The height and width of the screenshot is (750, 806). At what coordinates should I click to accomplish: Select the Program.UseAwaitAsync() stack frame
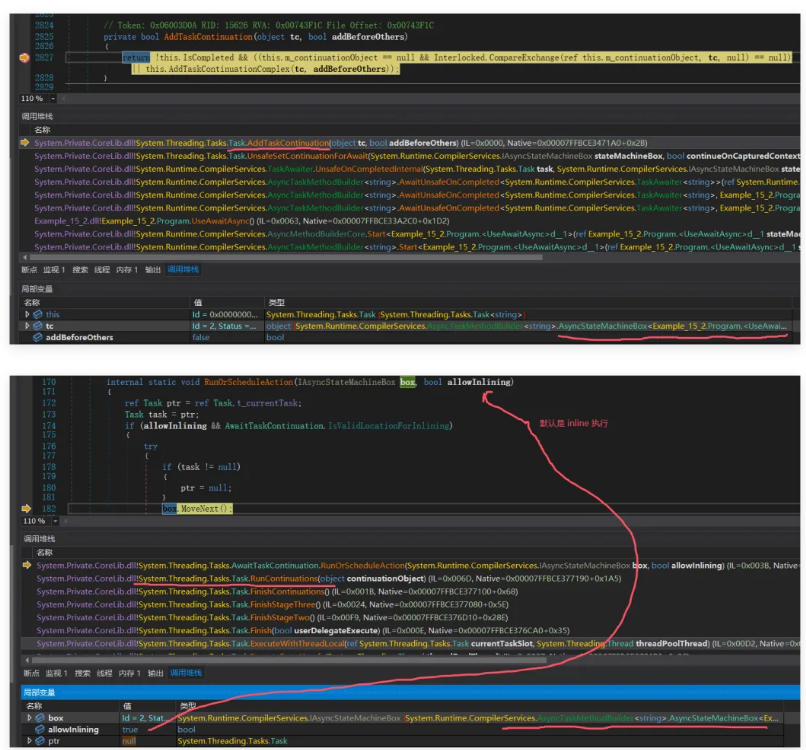(242, 221)
